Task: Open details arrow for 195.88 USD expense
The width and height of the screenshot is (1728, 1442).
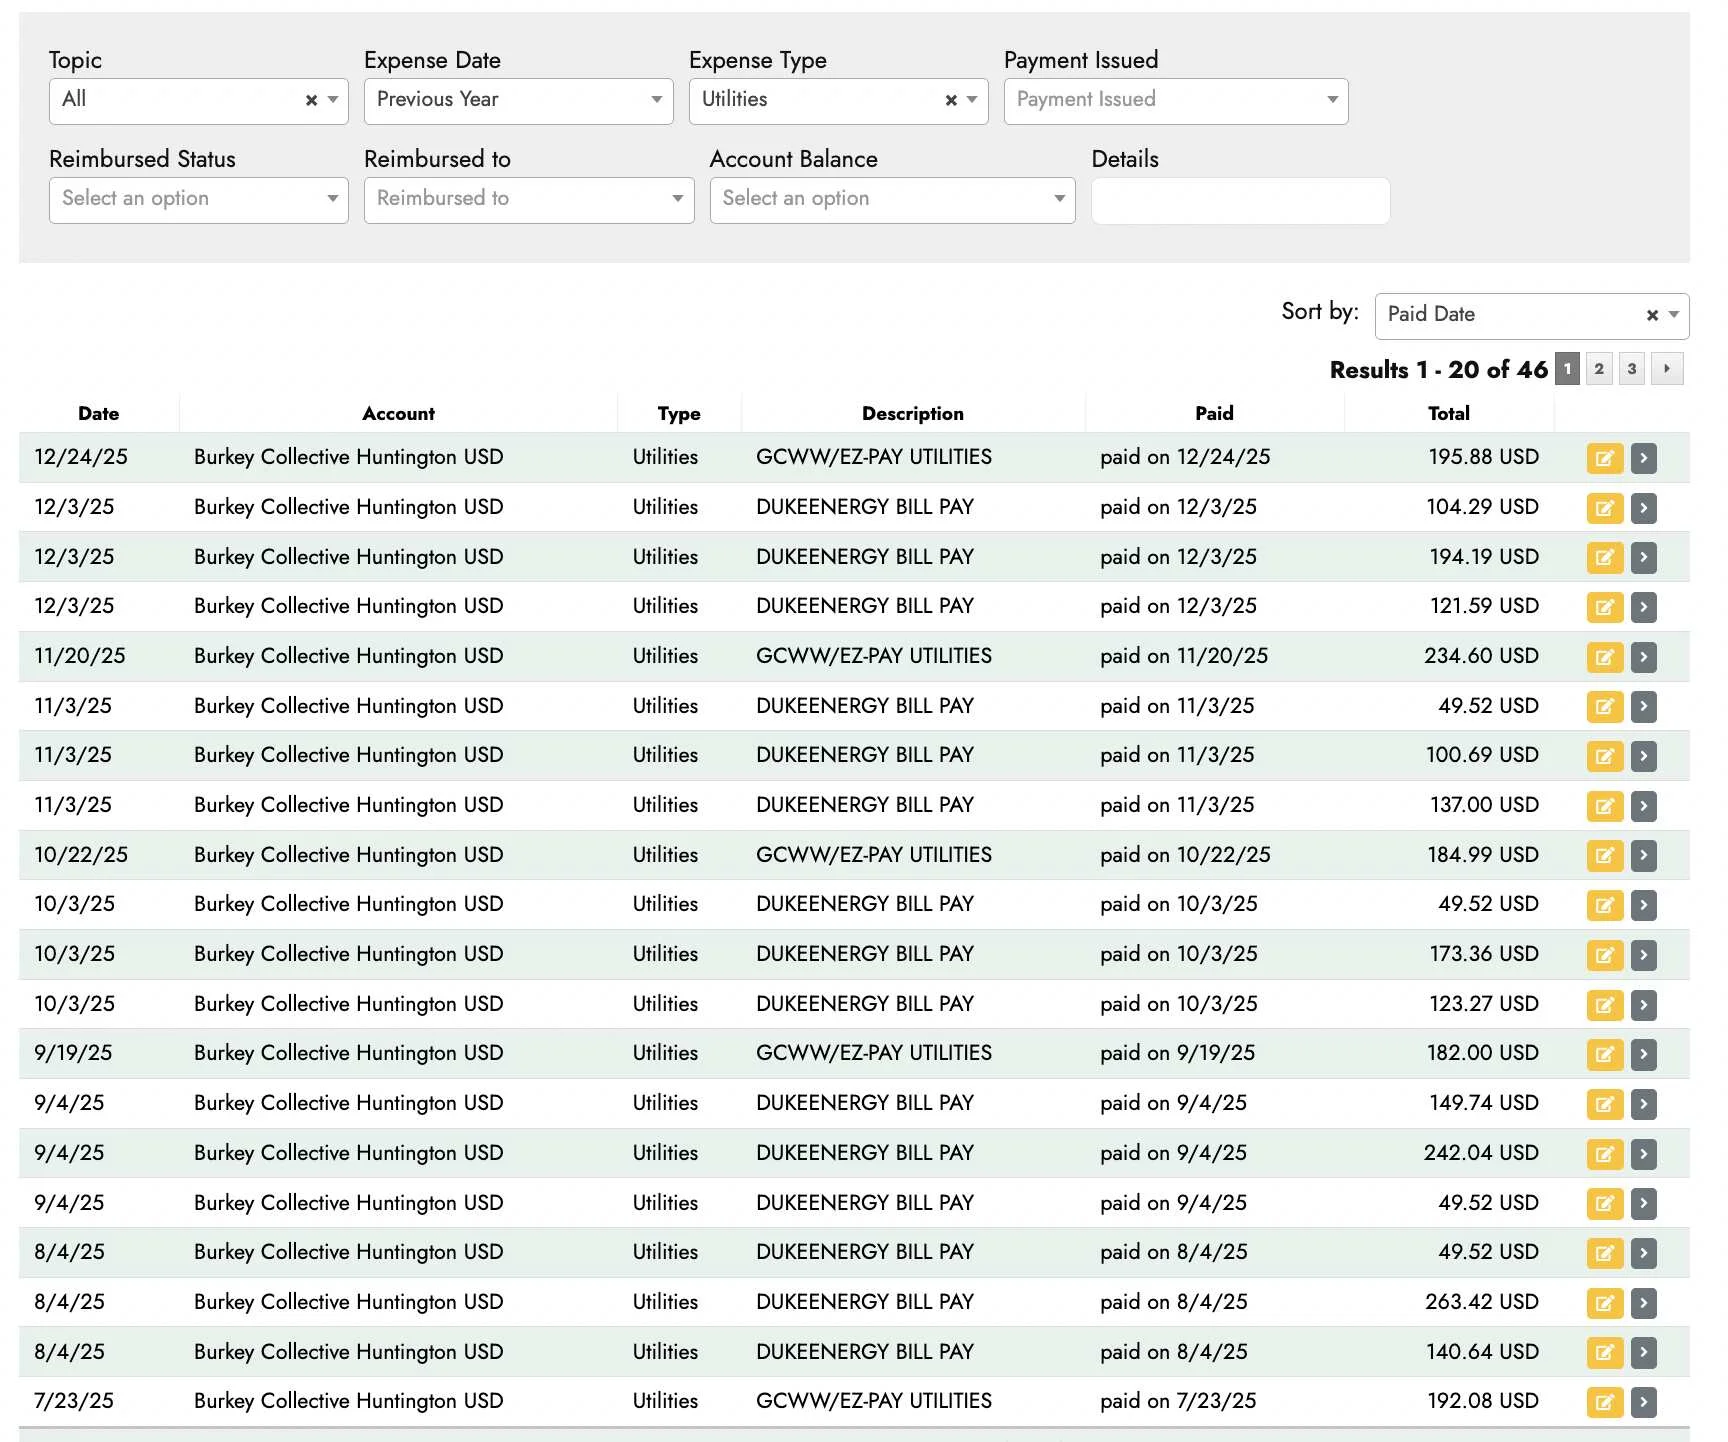Action: point(1643,459)
